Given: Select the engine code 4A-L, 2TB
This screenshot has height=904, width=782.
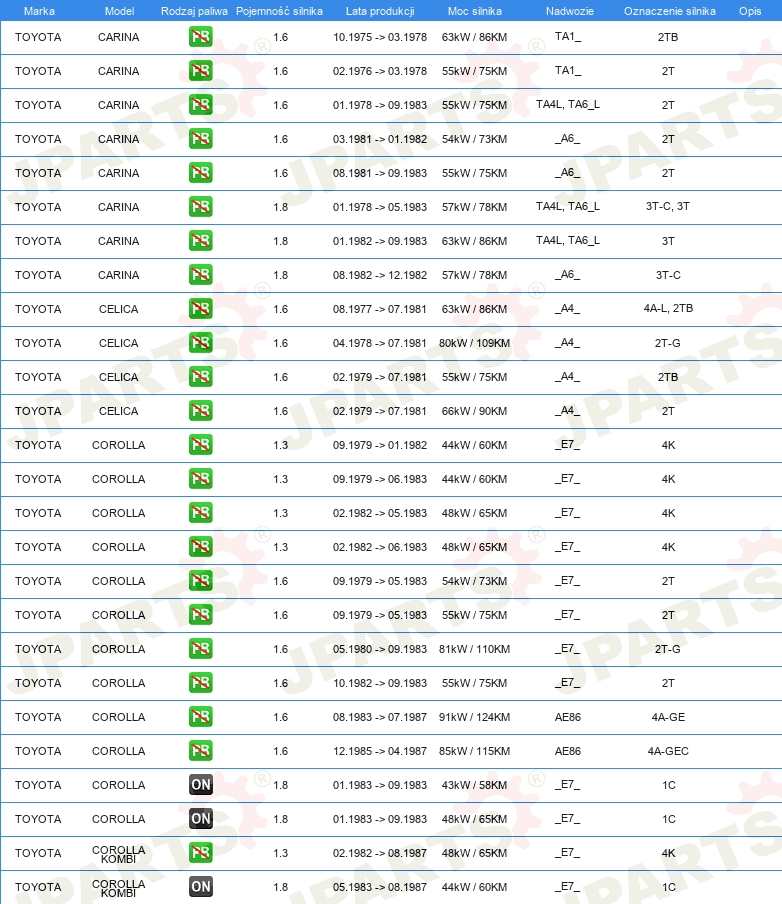Looking at the screenshot, I should 668,308.
